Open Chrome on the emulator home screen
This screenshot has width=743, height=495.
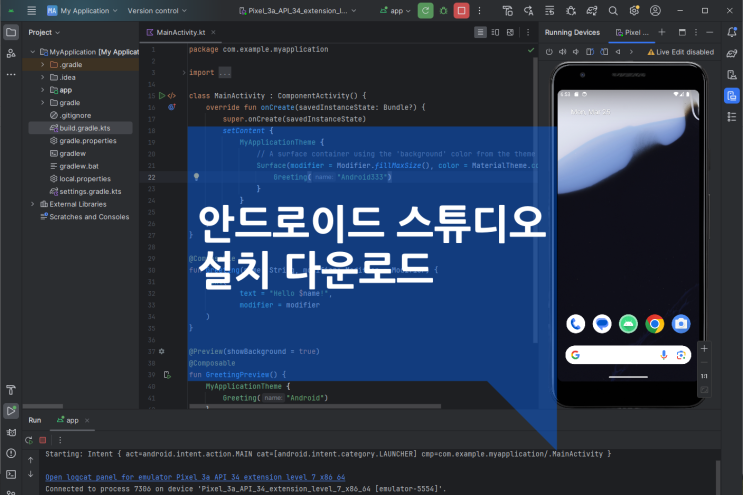[x=654, y=324]
